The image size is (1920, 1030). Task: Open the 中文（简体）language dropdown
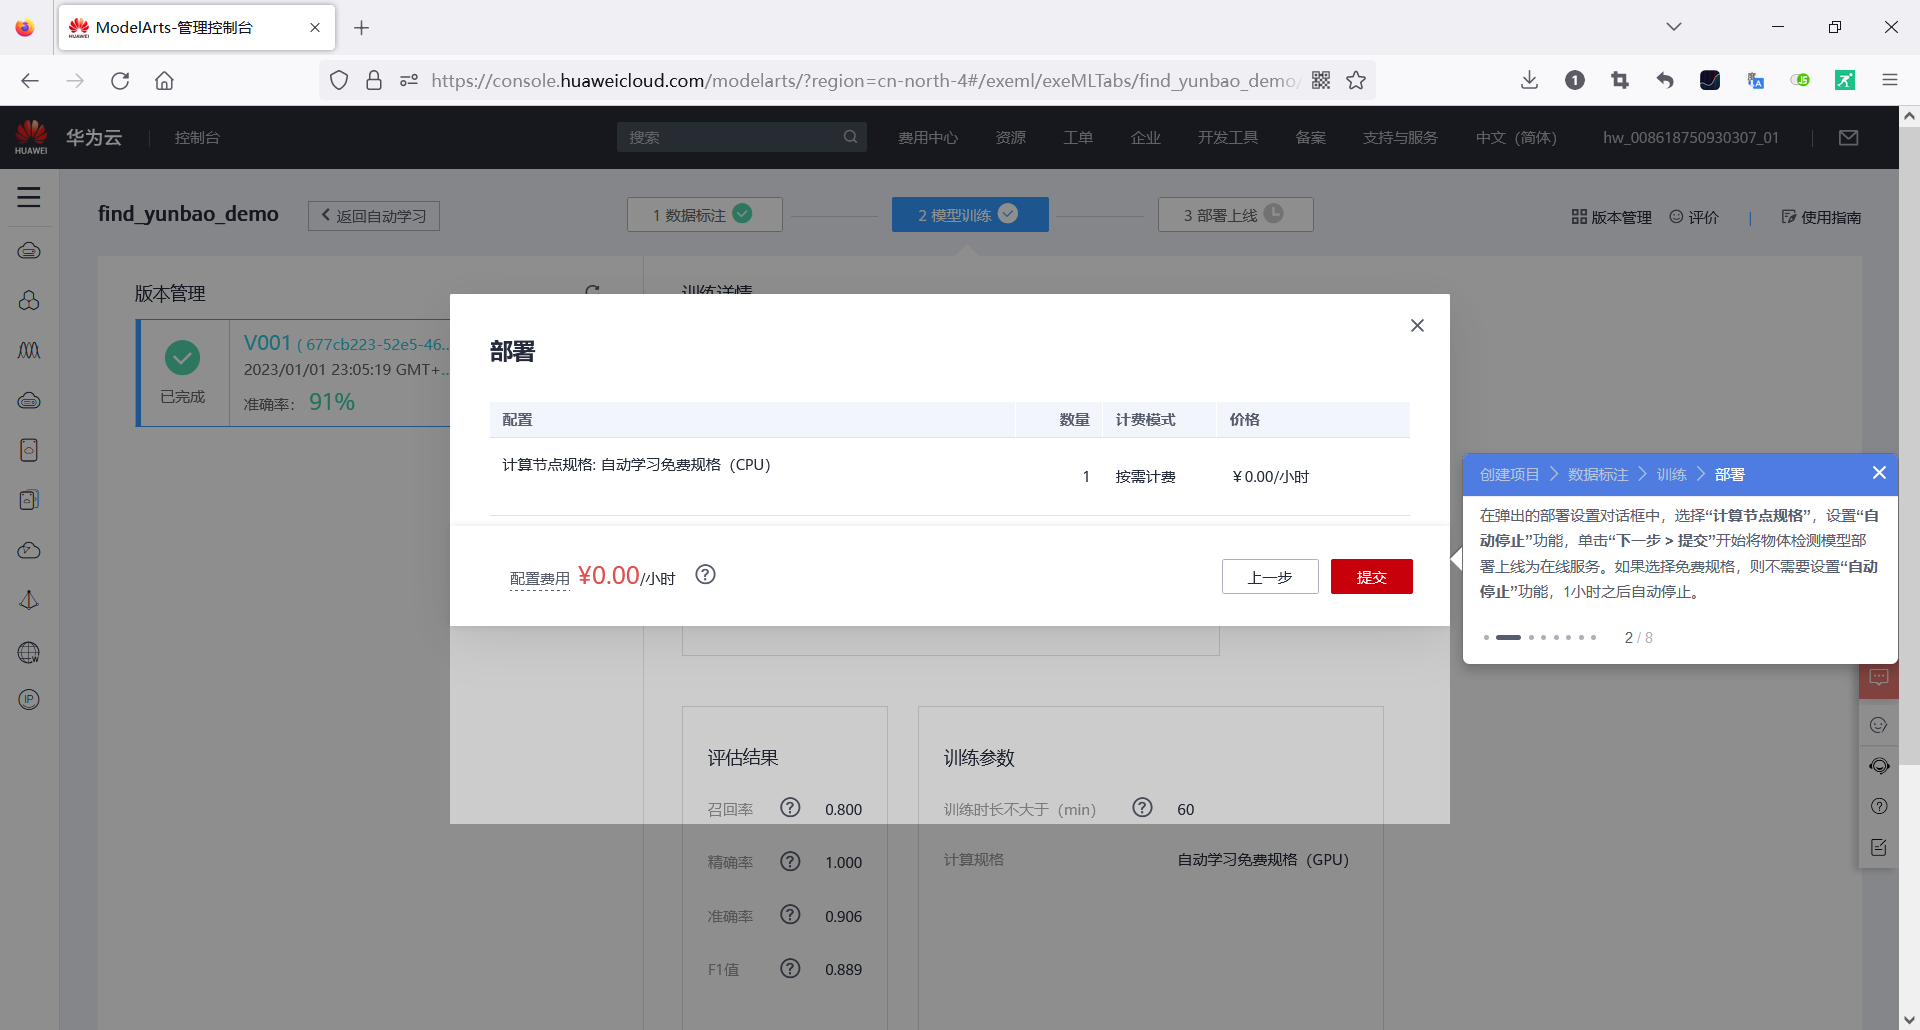tap(1516, 137)
